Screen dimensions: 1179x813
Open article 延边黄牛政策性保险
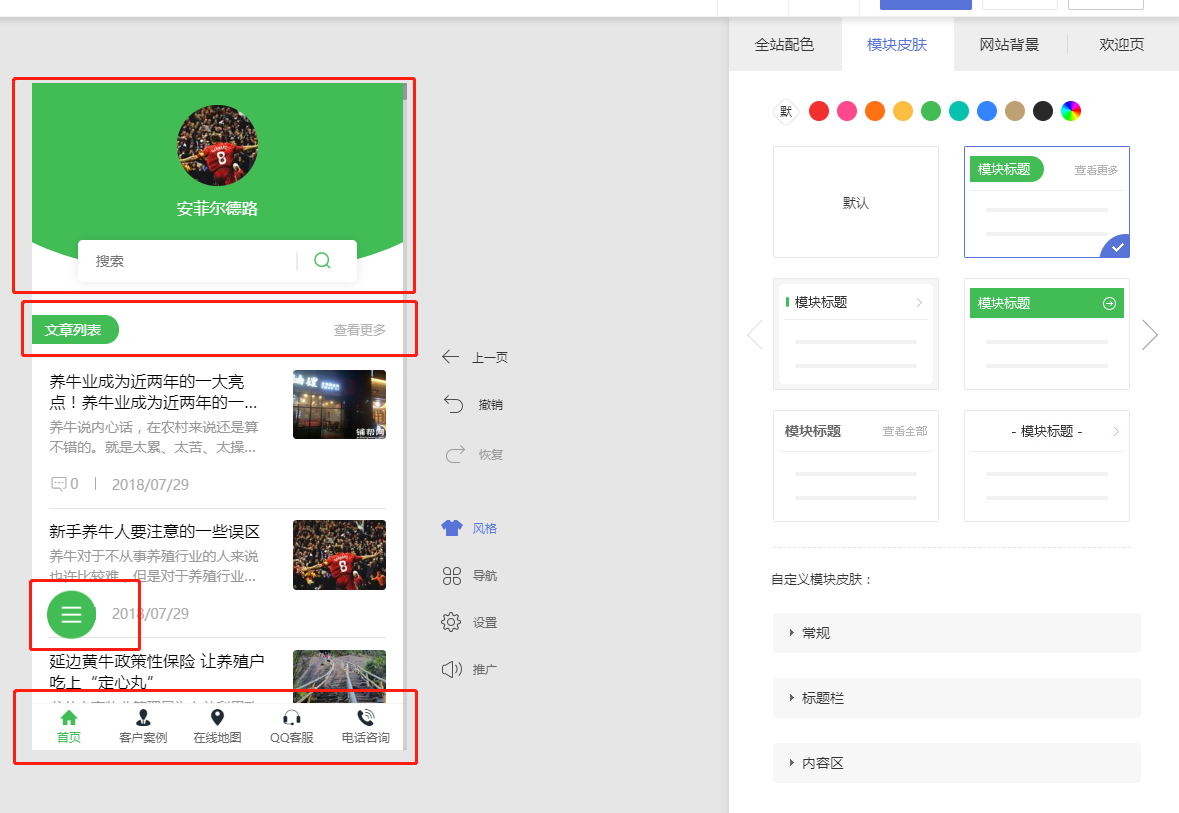[156, 672]
